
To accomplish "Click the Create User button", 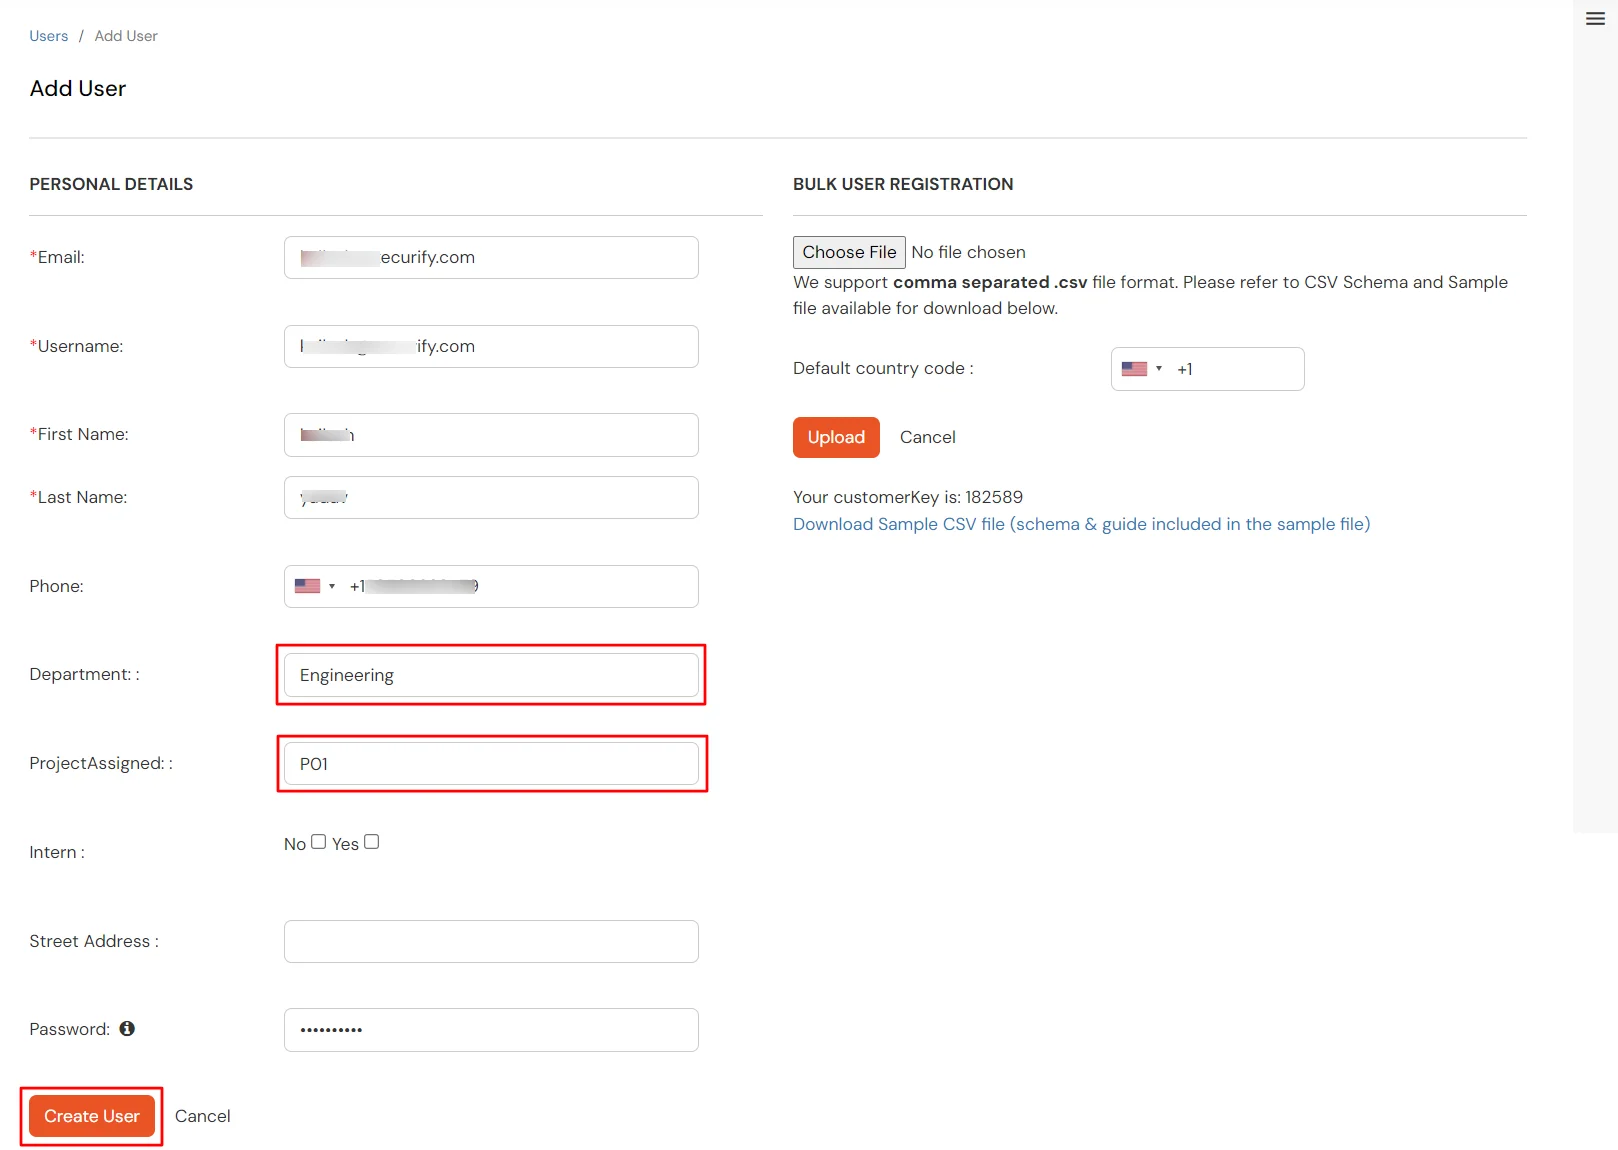I will (x=91, y=1116).
